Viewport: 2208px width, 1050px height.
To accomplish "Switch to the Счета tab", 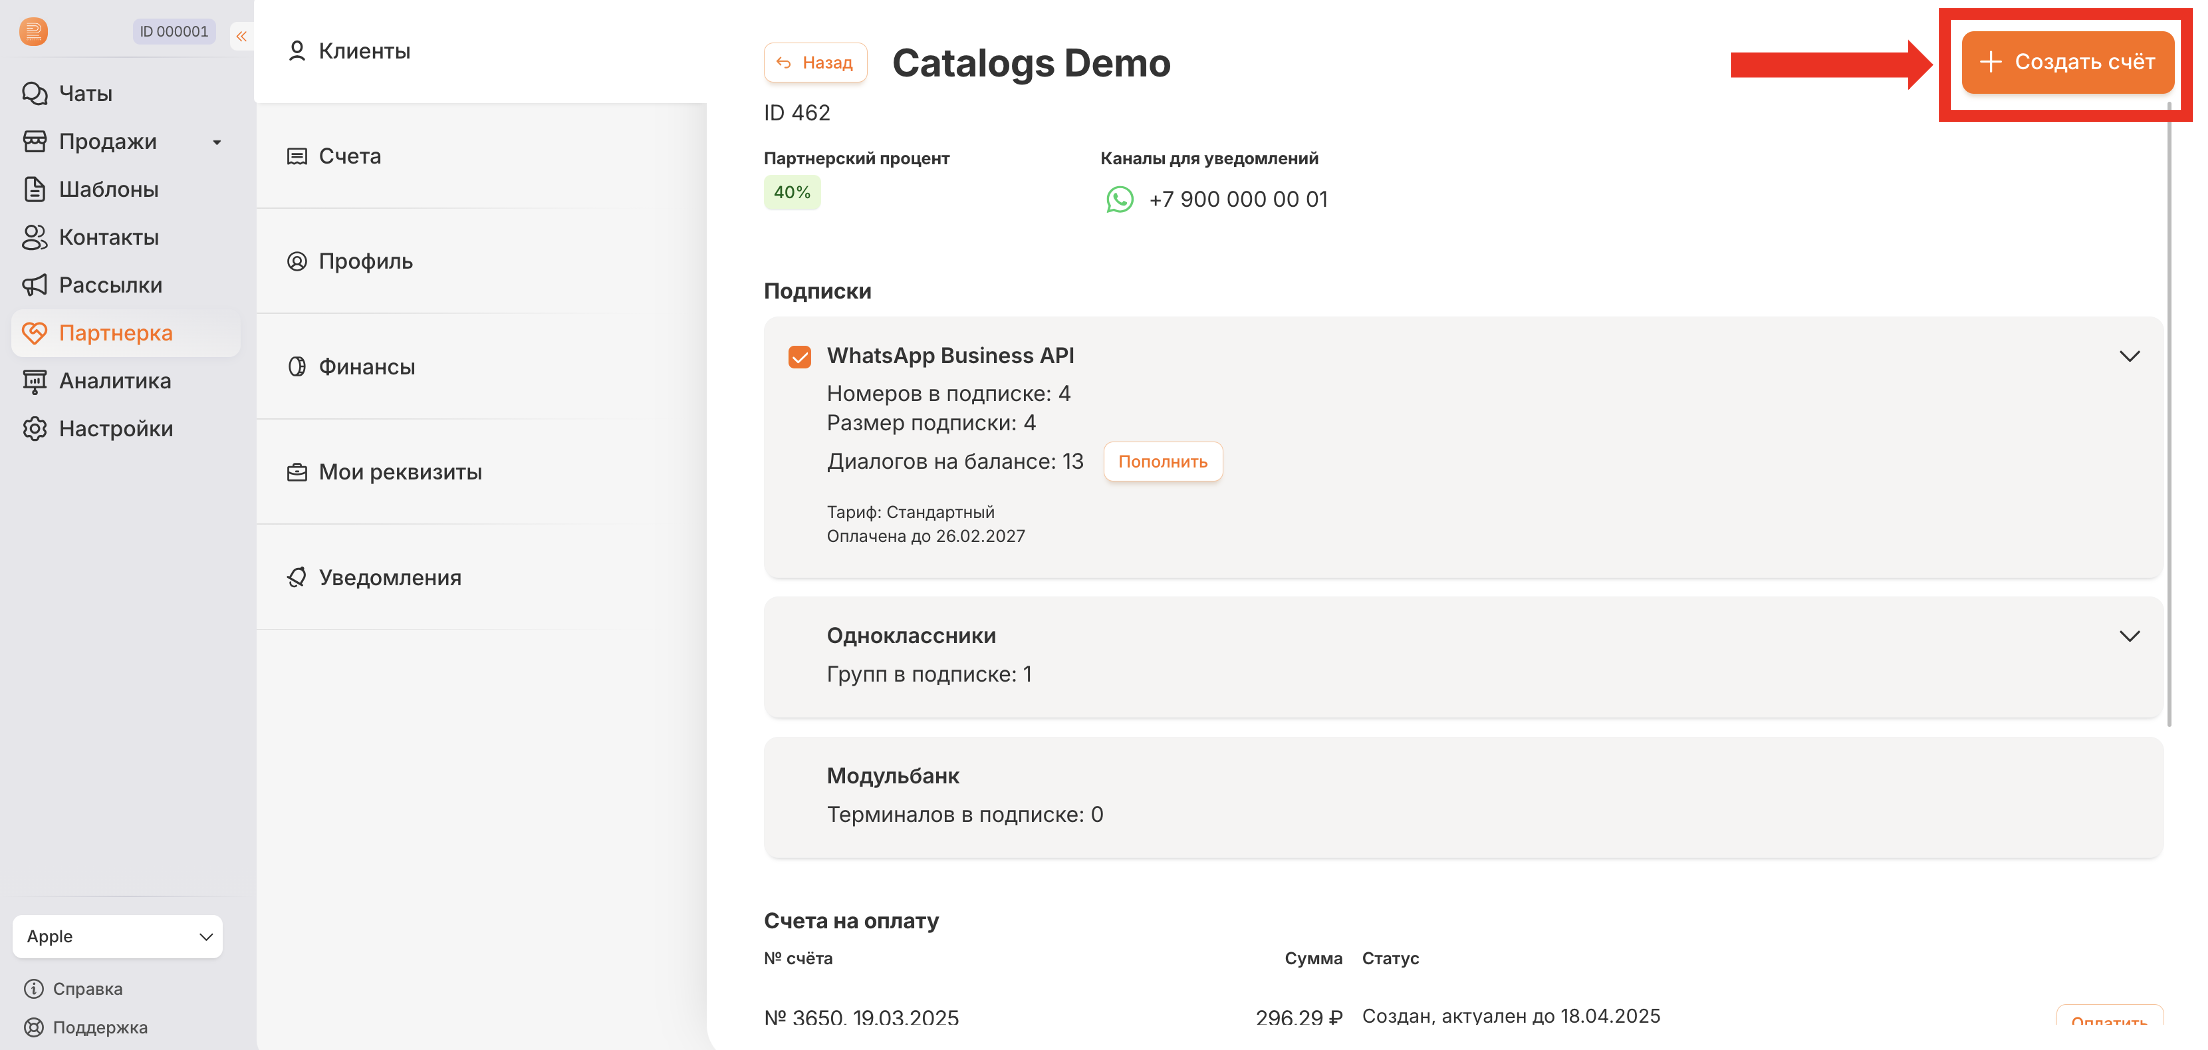I will 350,157.
